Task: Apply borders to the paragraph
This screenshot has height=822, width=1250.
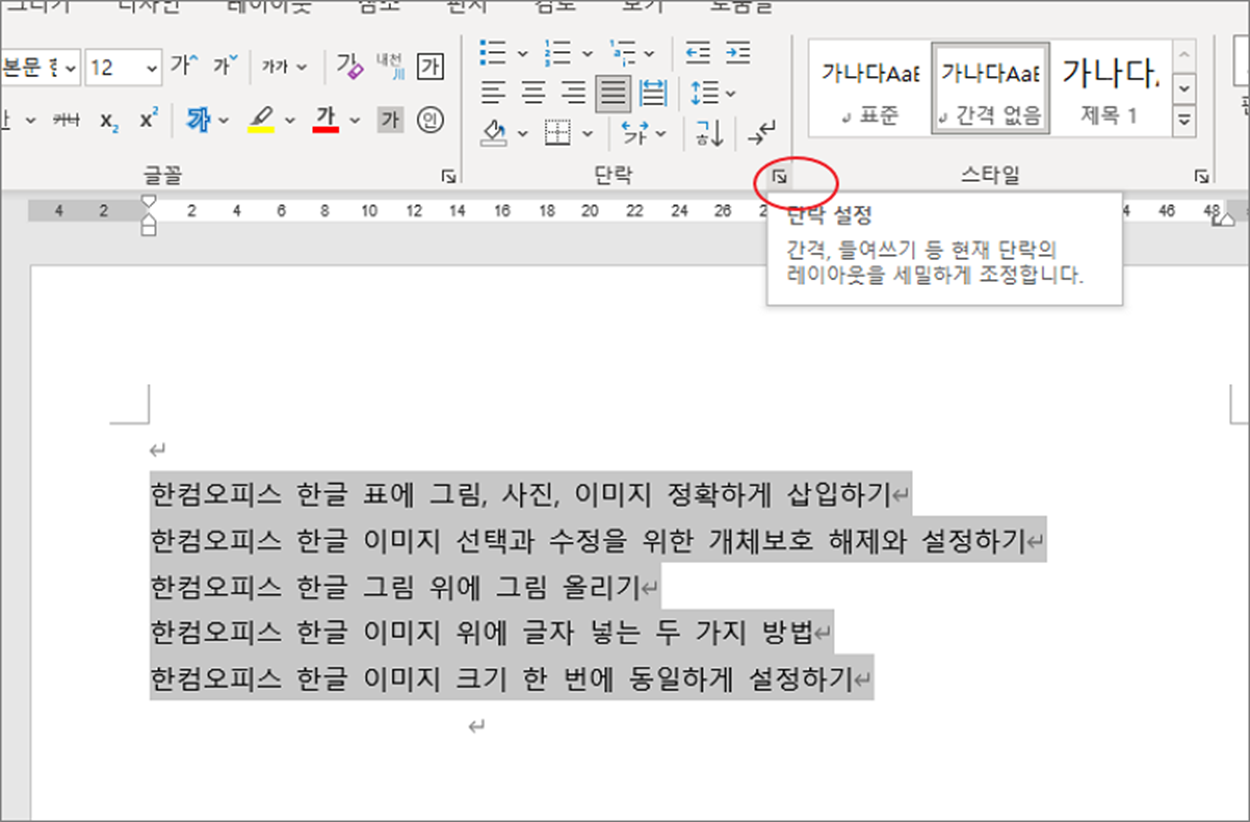Action: [x=557, y=132]
